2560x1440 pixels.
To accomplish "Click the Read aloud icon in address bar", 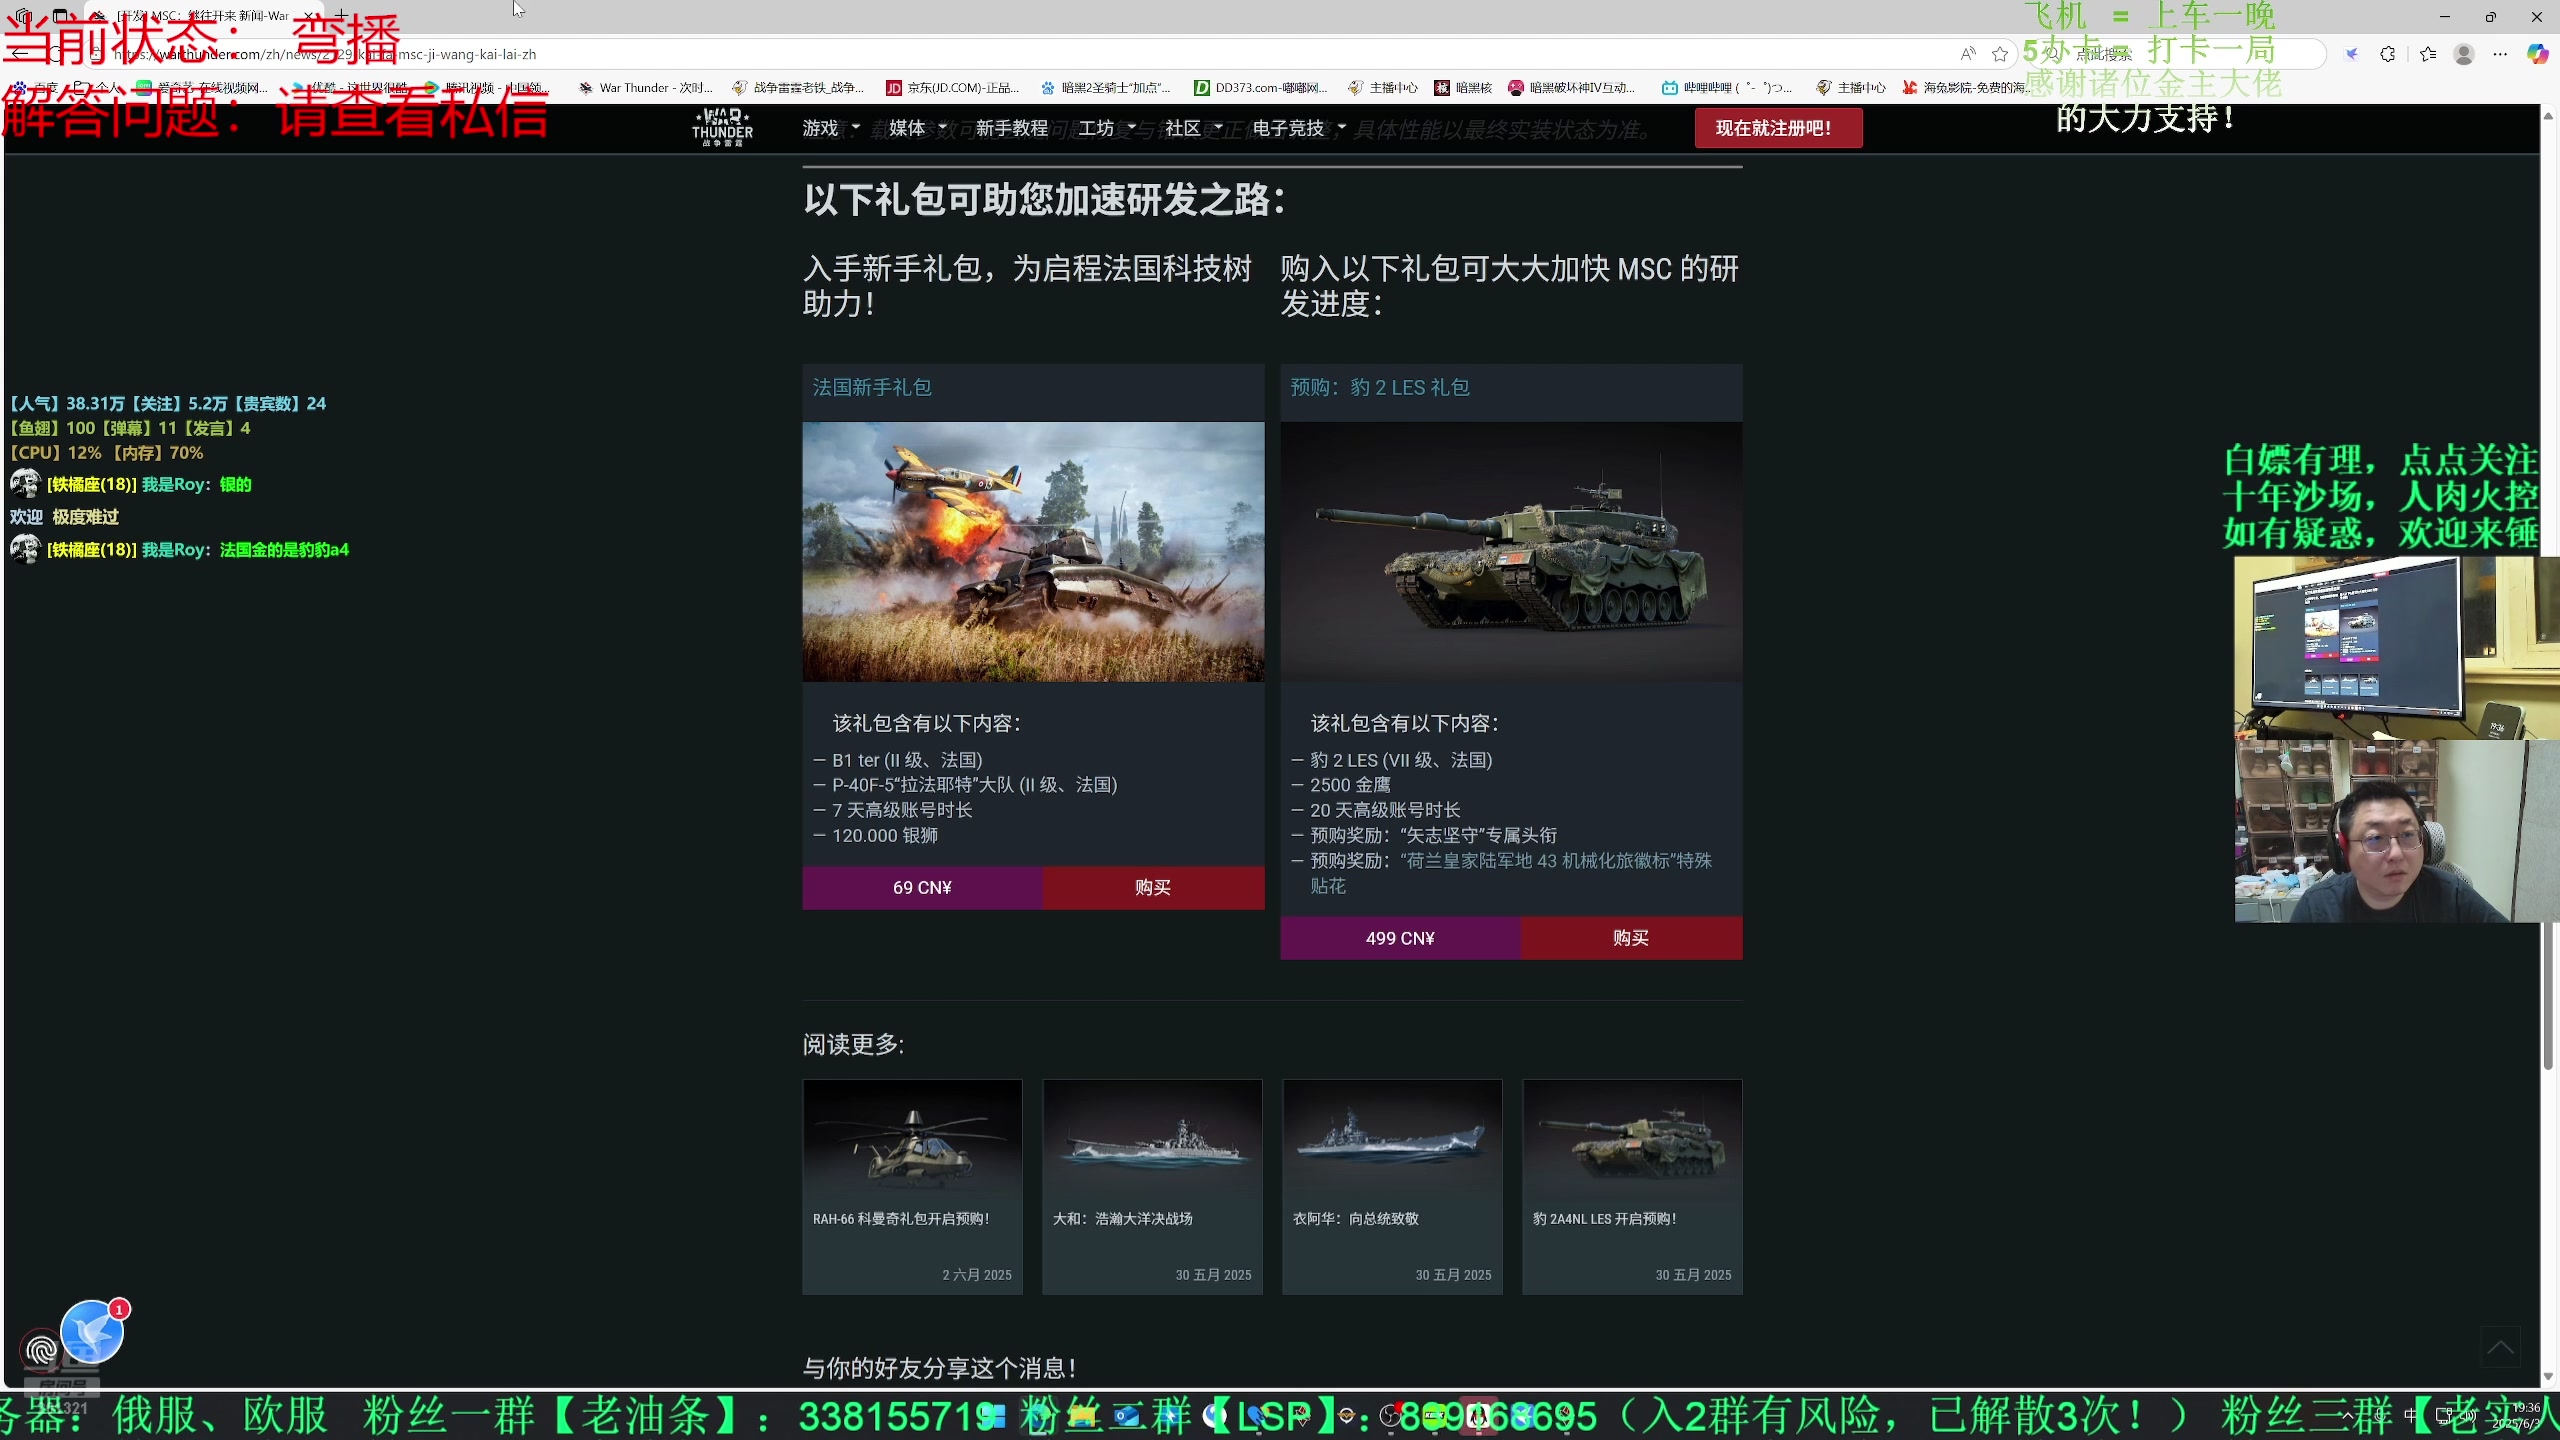I will pos(1968,54).
